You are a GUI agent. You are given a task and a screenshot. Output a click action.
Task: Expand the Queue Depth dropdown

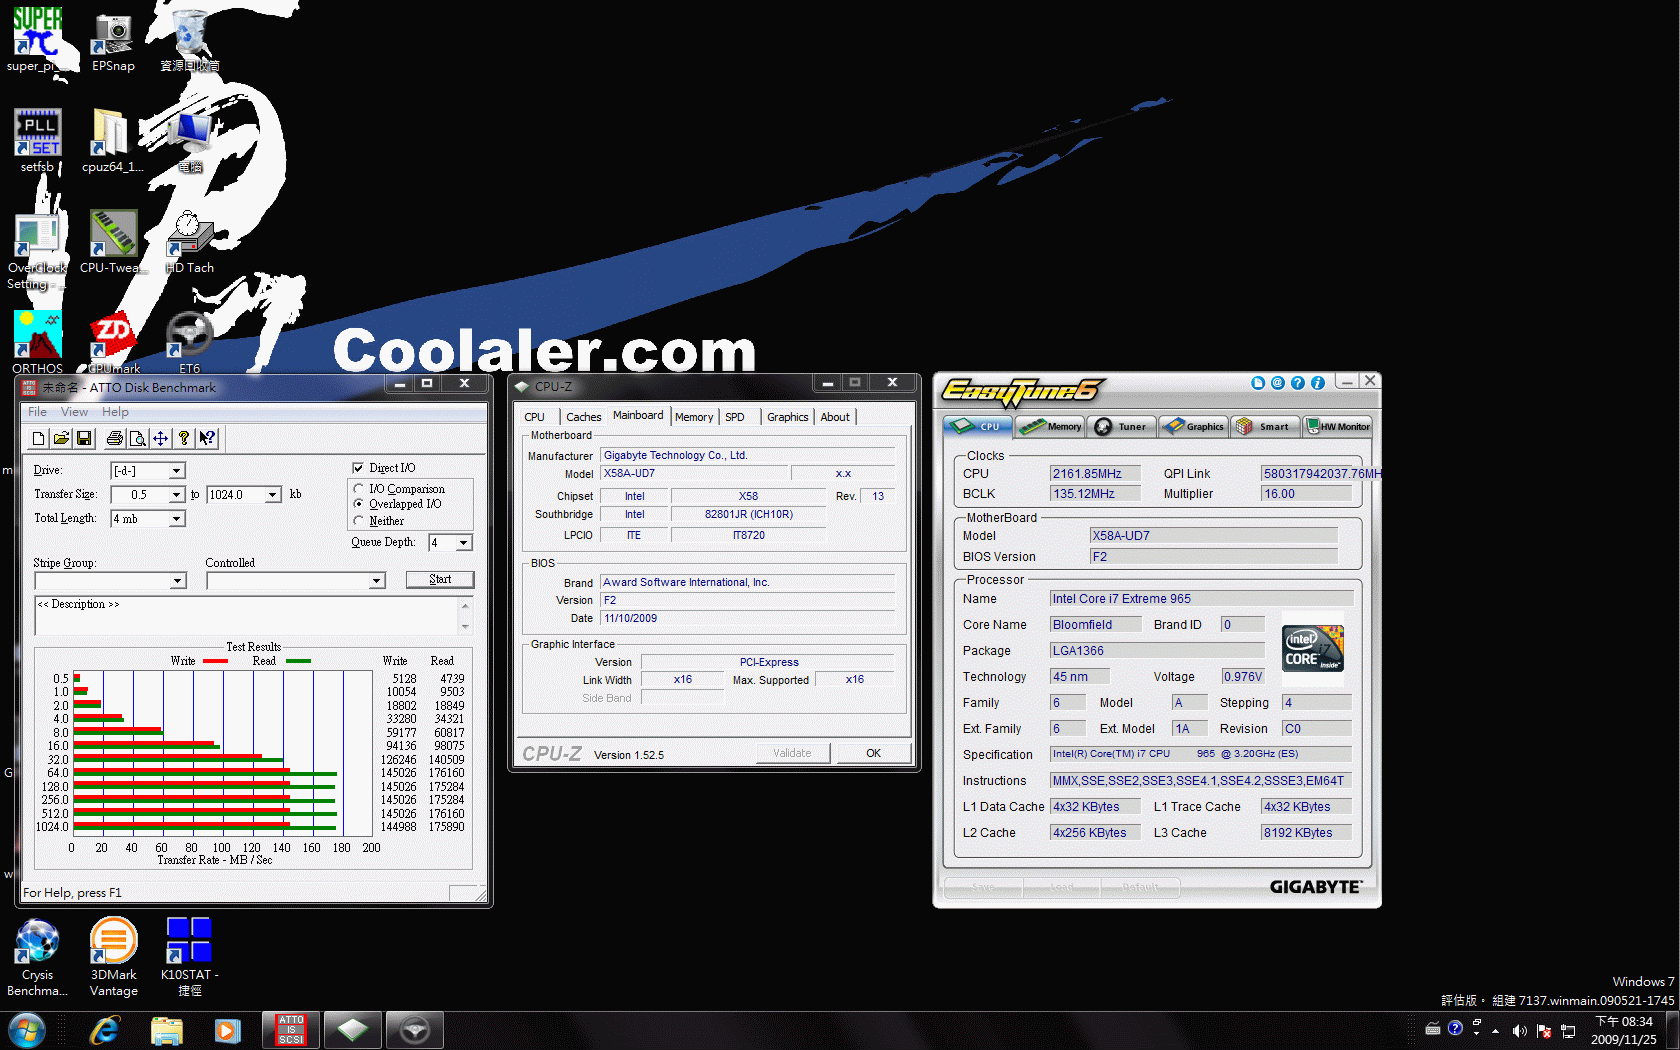(463, 543)
